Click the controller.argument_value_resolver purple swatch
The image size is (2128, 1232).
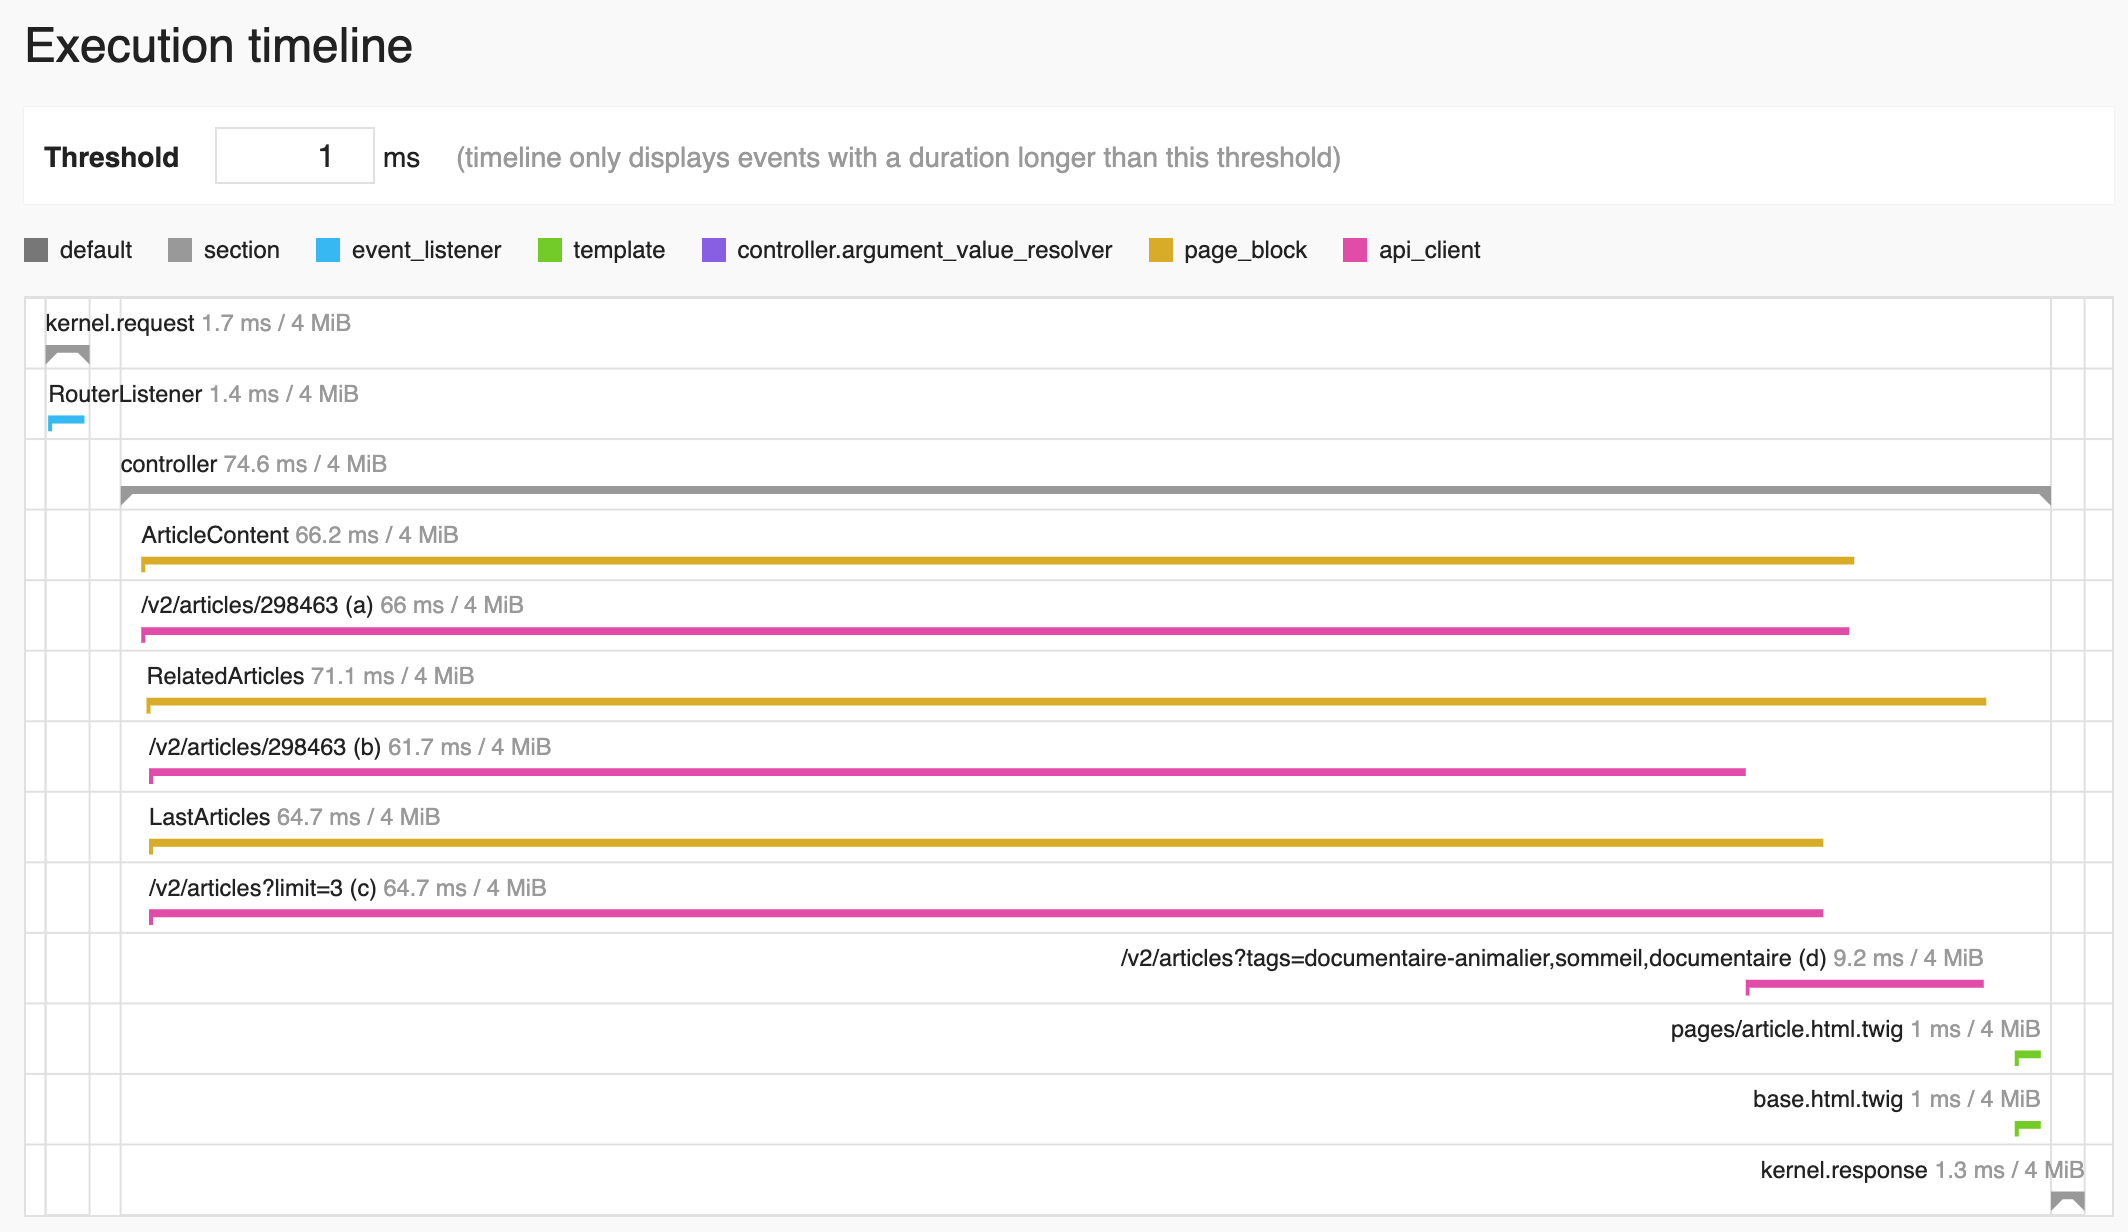(714, 250)
